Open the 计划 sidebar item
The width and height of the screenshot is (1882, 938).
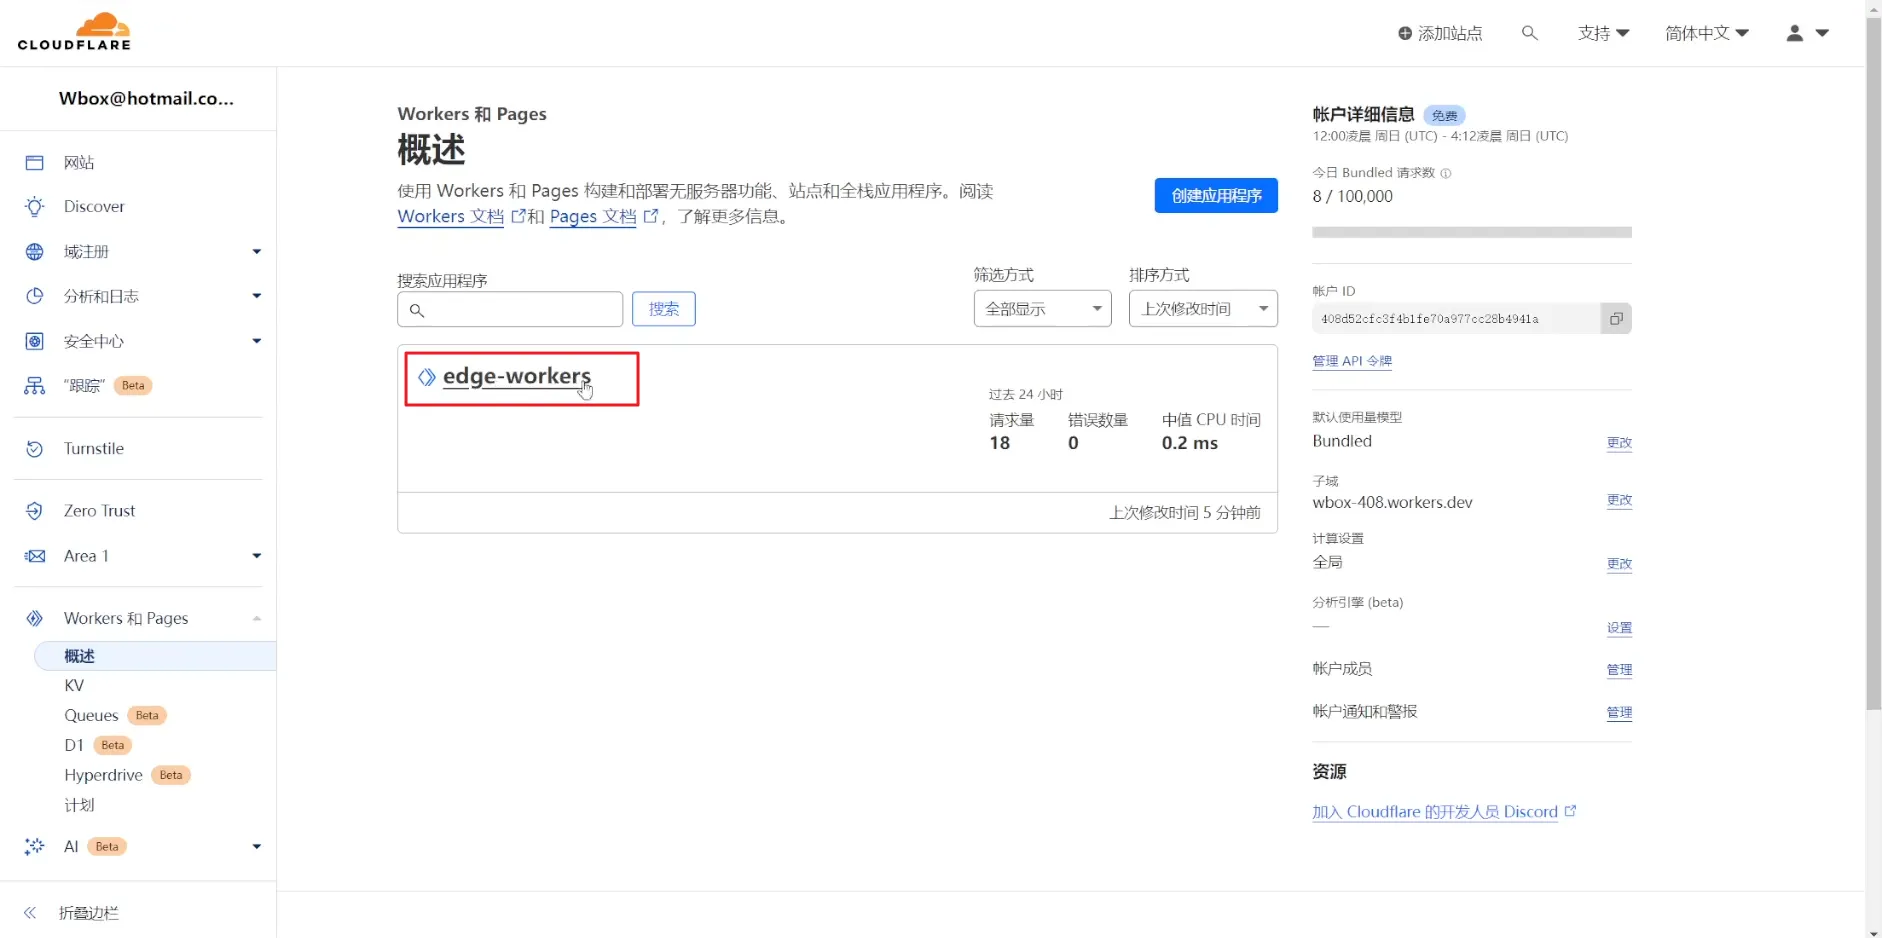79,806
